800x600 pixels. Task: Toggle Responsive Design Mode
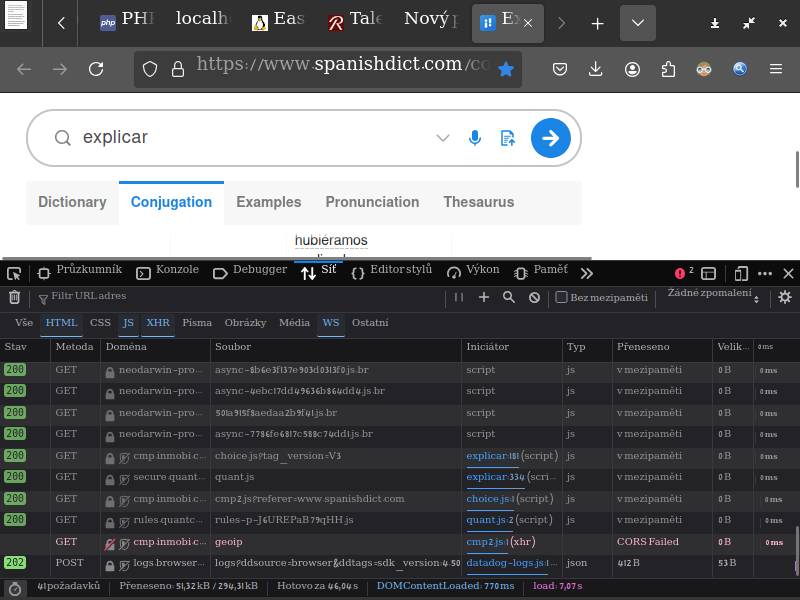pos(741,274)
